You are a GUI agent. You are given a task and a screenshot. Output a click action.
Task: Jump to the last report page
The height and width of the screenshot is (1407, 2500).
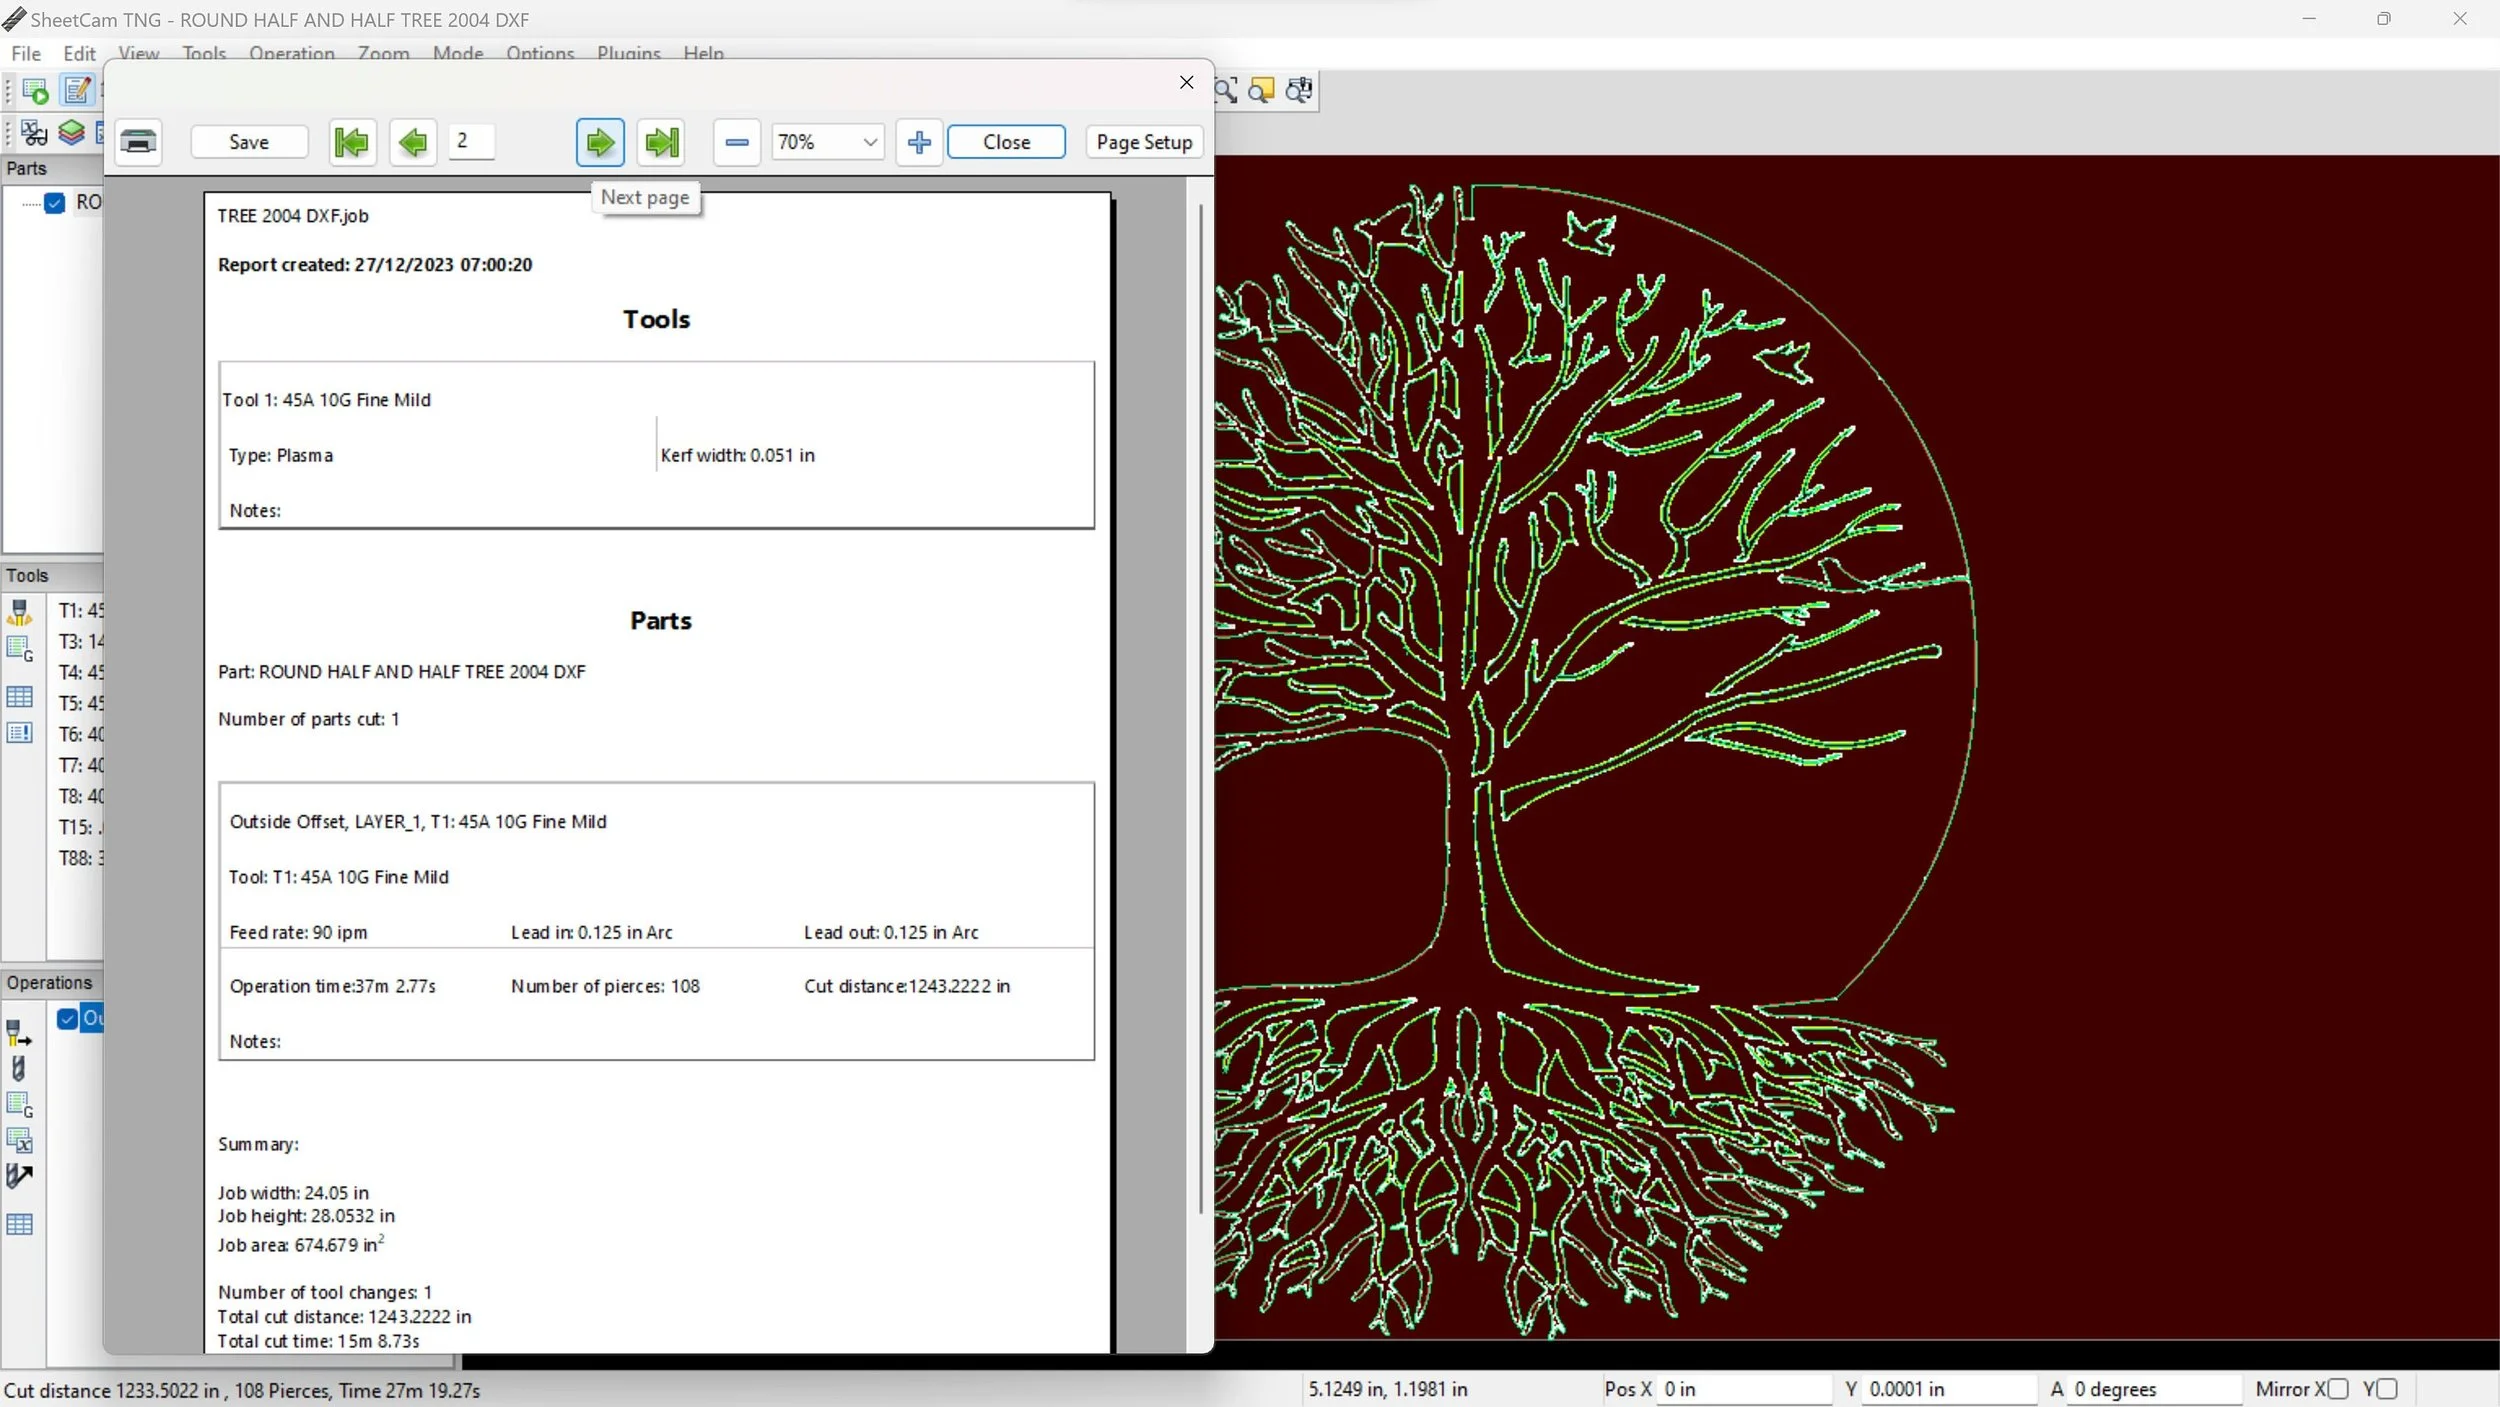[661, 142]
